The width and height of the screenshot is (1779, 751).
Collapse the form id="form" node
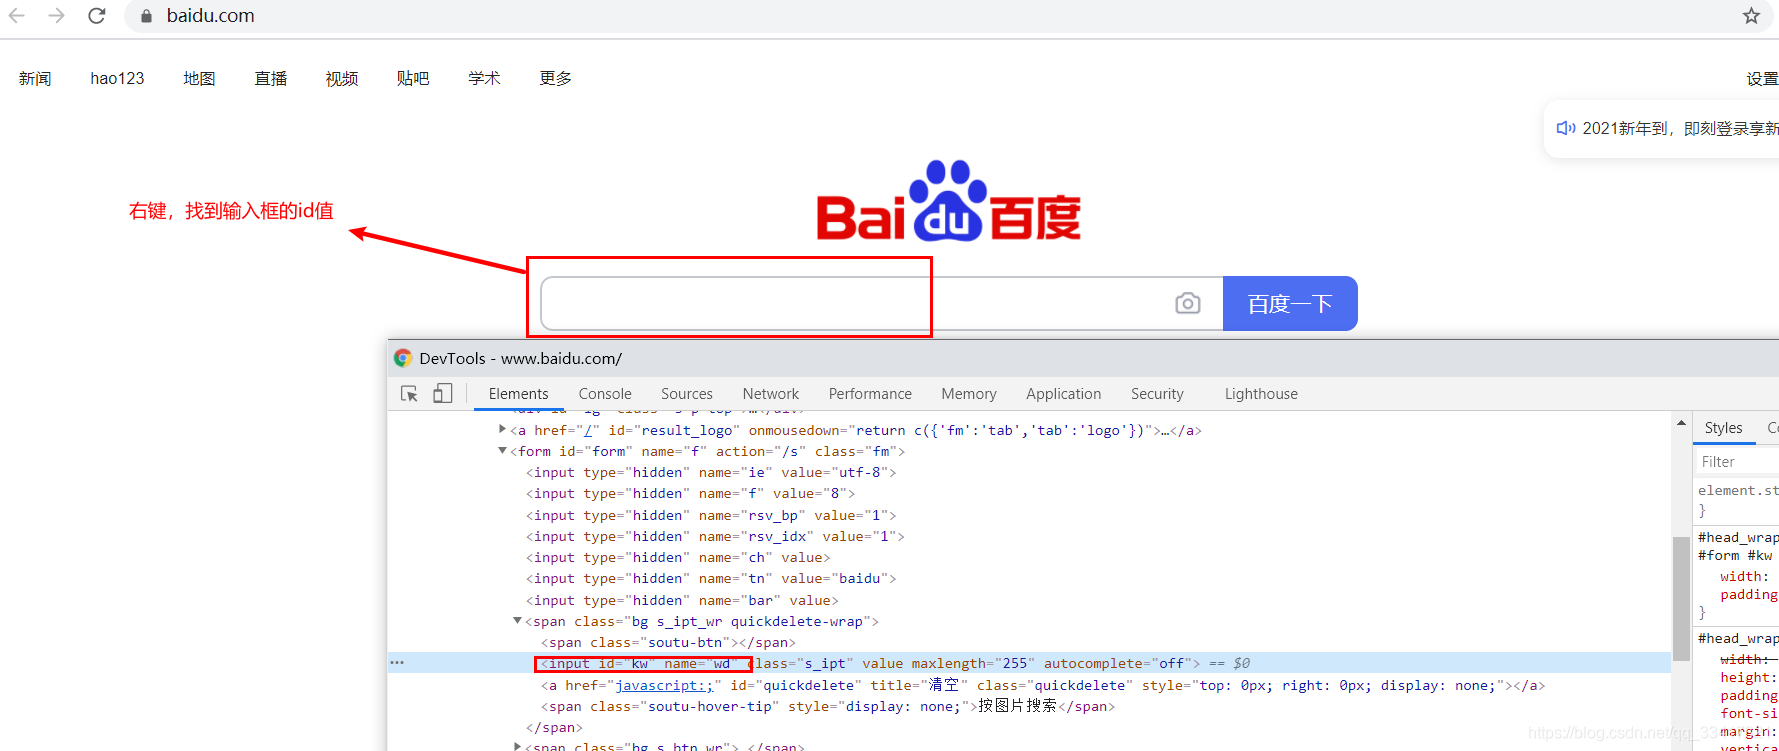pos(502,451)
